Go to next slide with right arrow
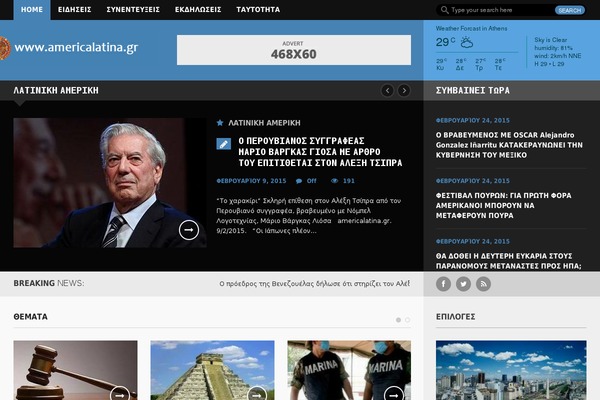Image resolution: width=600 pixels, height=400 pixels. click(404, 91)
